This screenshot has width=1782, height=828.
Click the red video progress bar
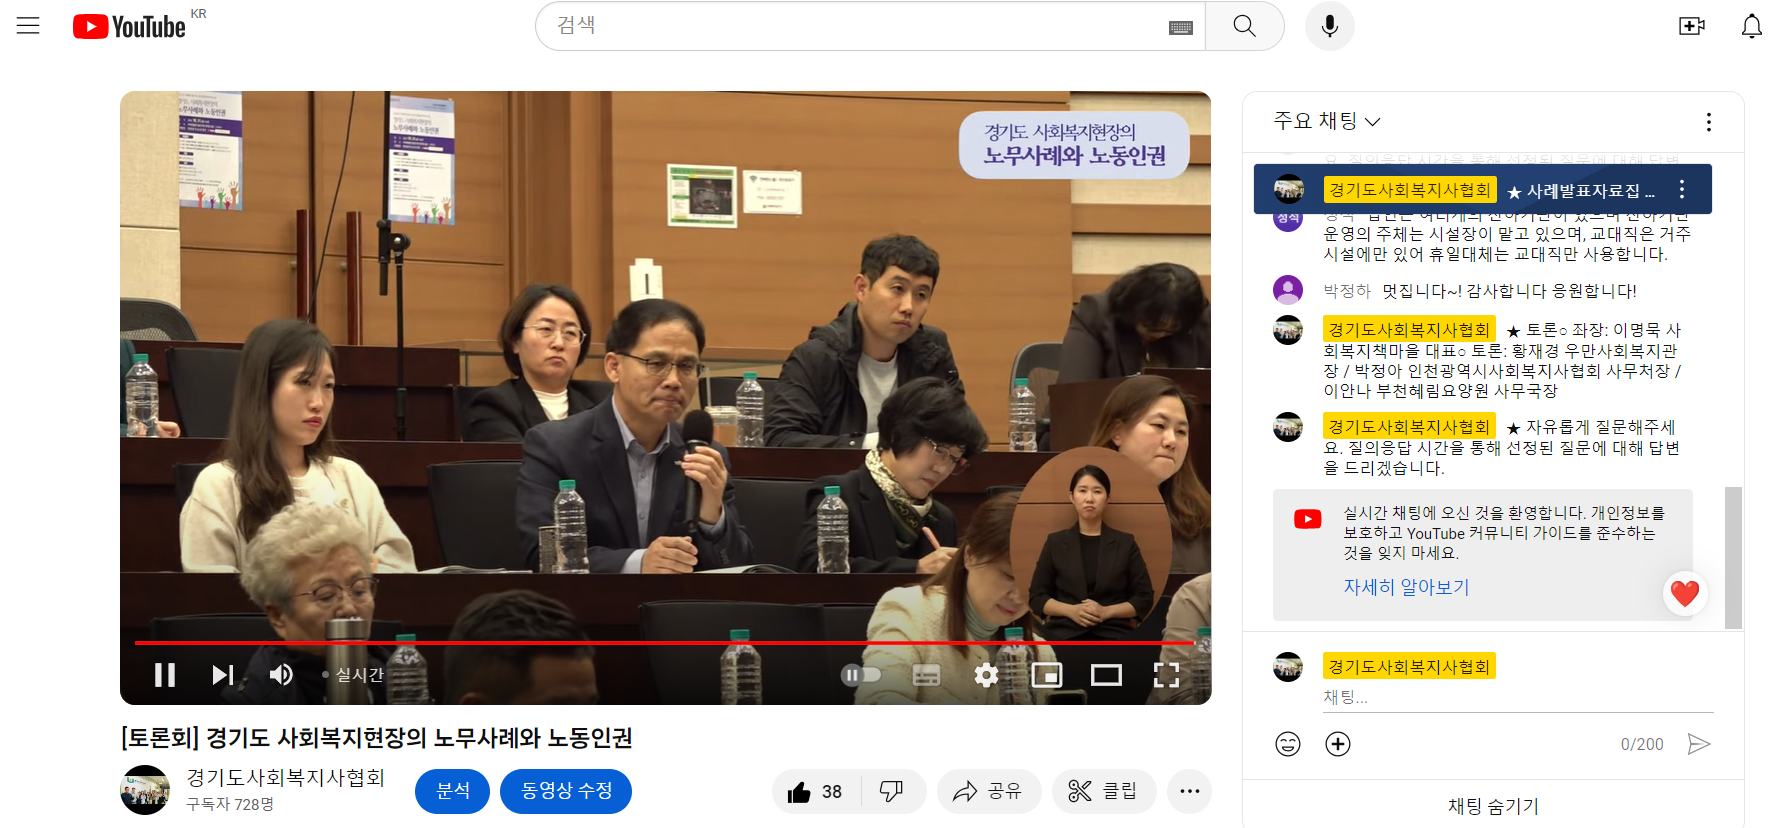click(x=660, y=643)
